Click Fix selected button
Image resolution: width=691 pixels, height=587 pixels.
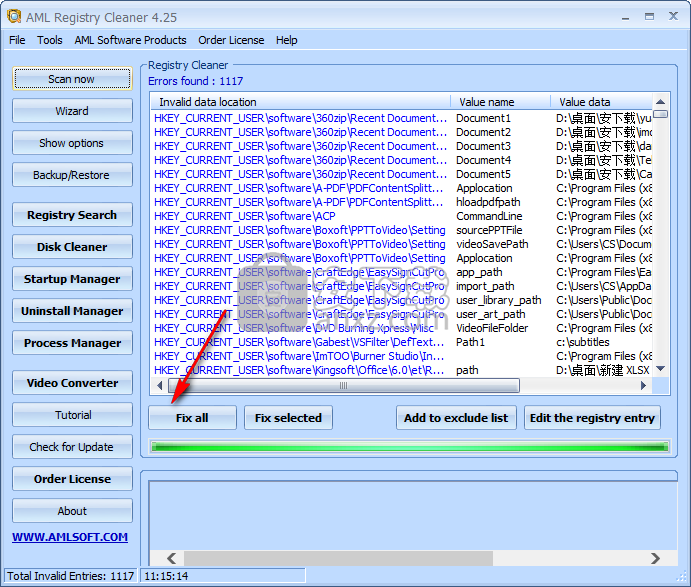point(288,418)
